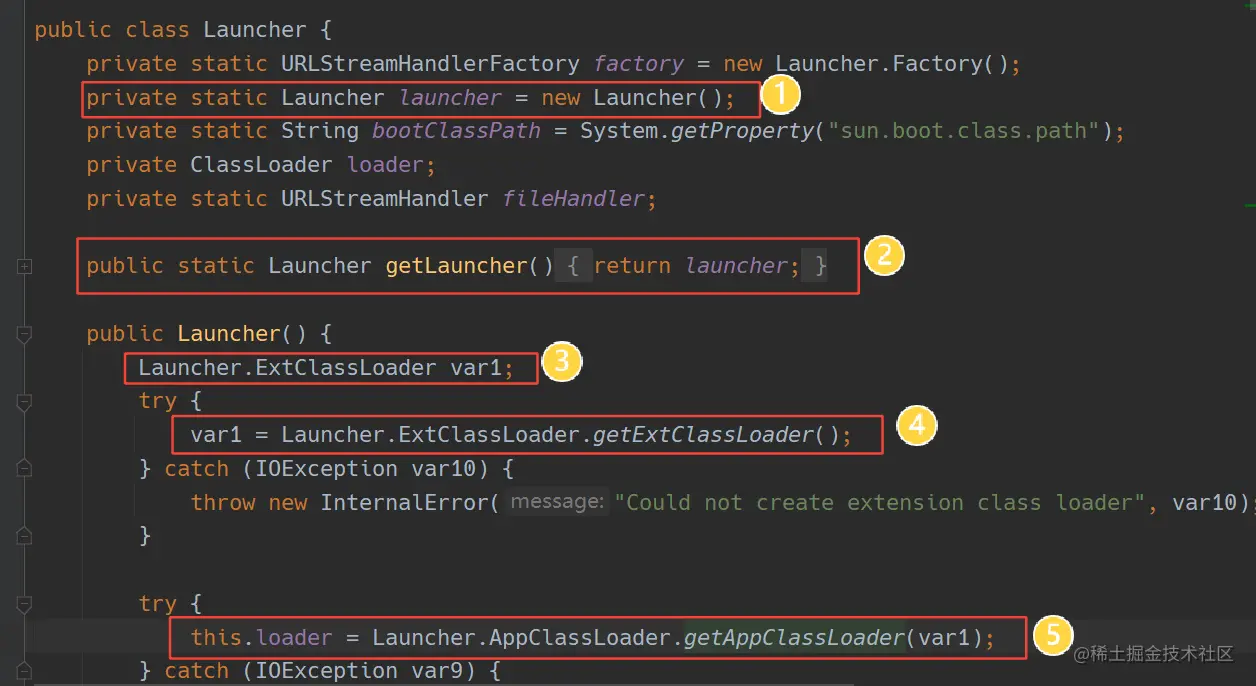
Task: Click the fileHandler field name
Action: coord(574,199)
